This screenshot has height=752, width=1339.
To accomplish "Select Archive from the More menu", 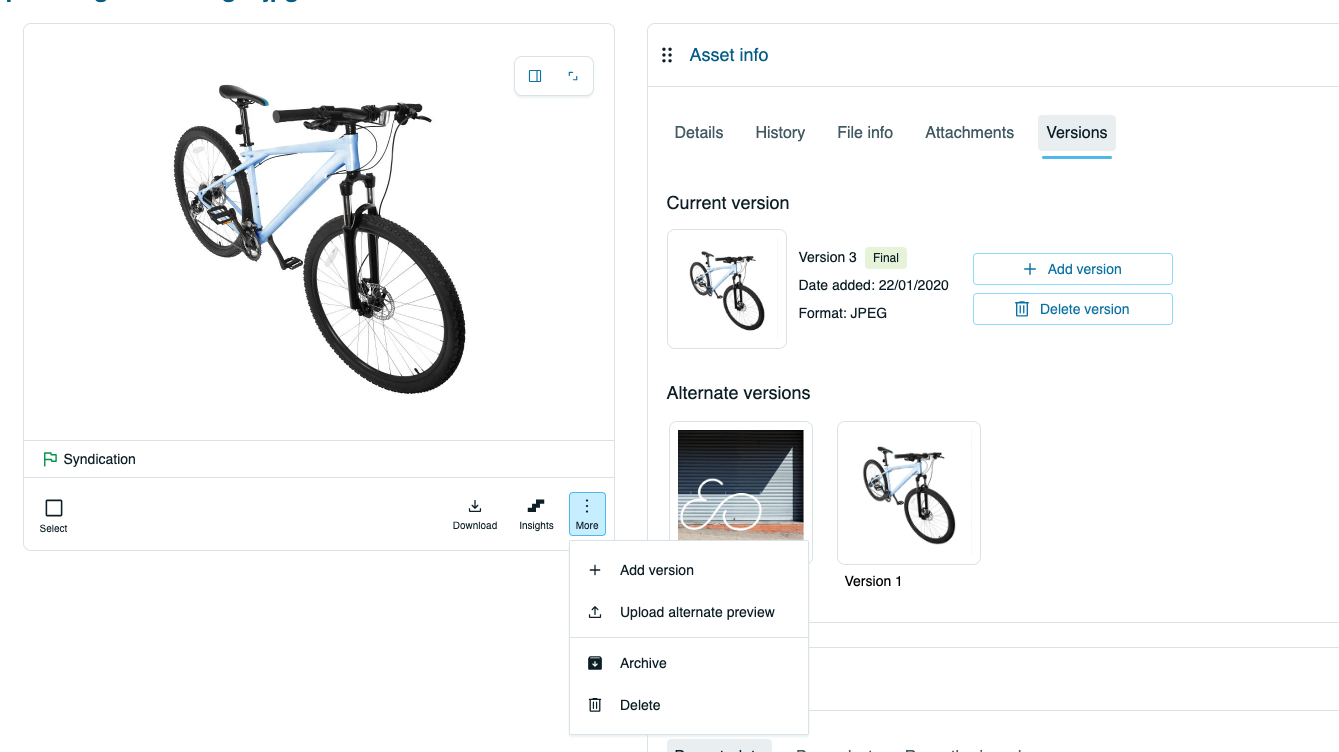I will (x=688, y=663).
